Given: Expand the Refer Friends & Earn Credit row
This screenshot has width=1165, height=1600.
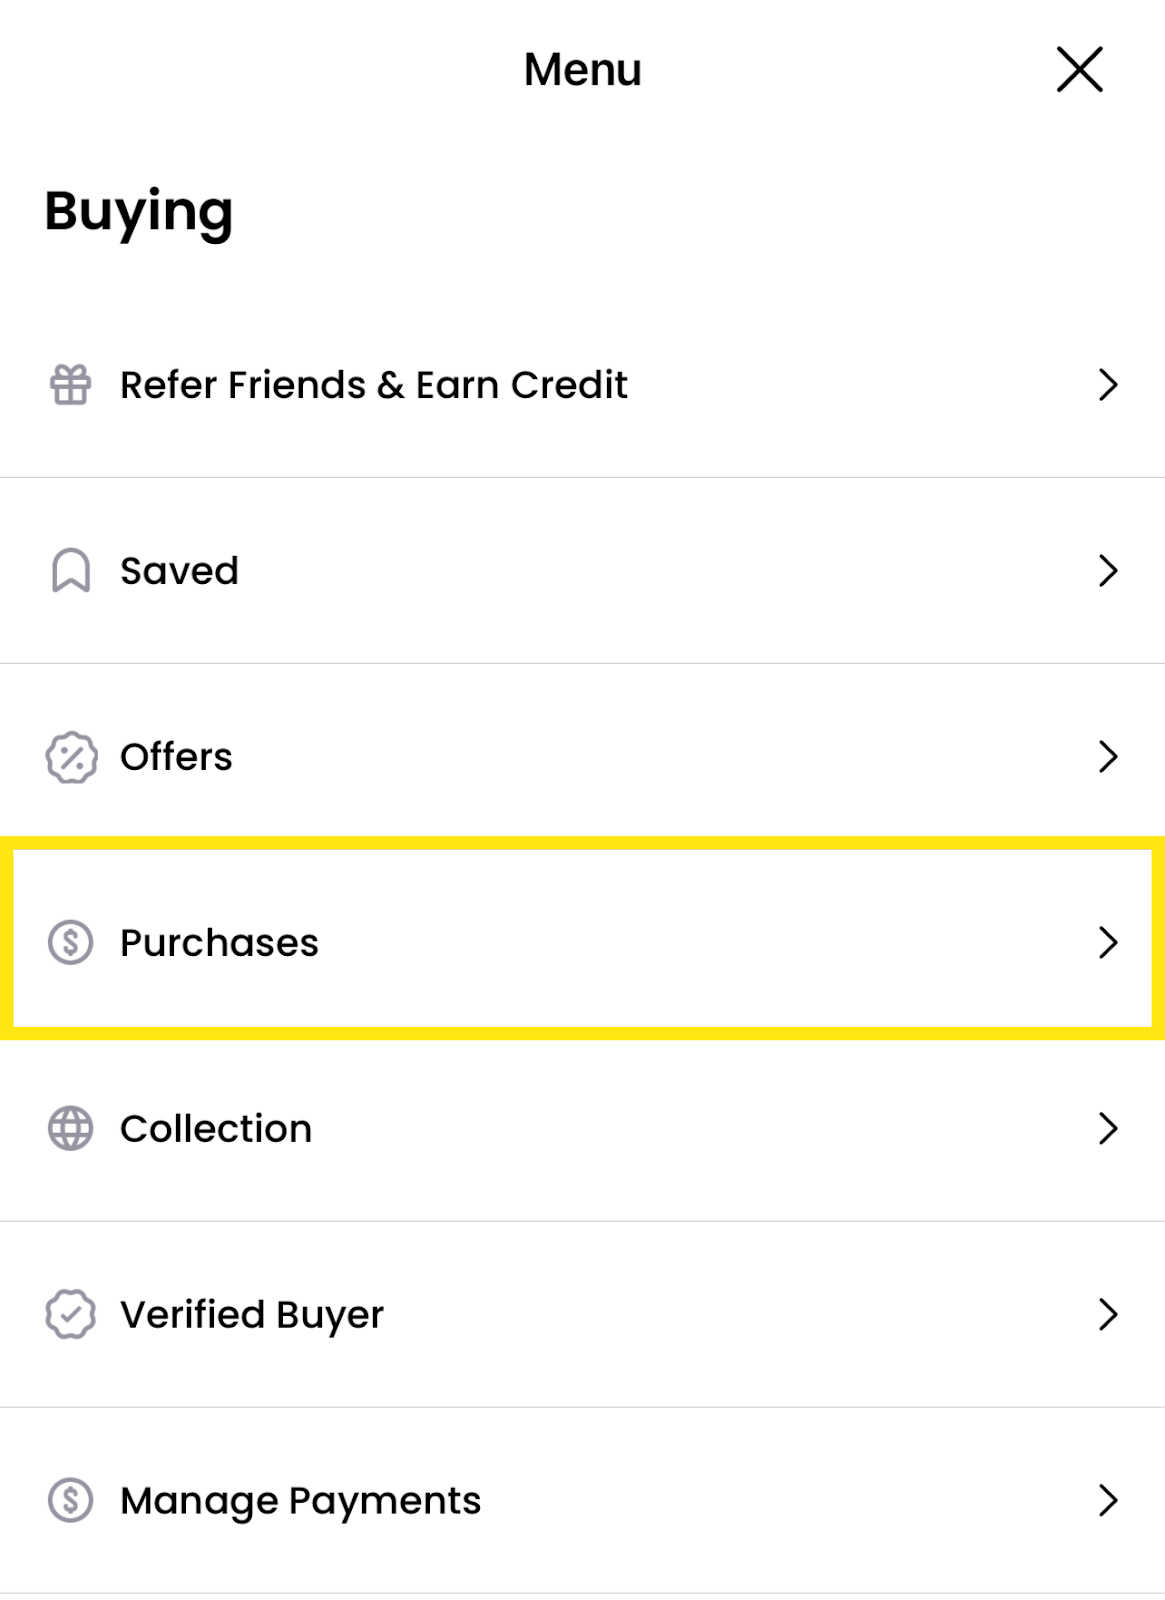Looking at the screenshot, I should click(x=1108, y=385).
